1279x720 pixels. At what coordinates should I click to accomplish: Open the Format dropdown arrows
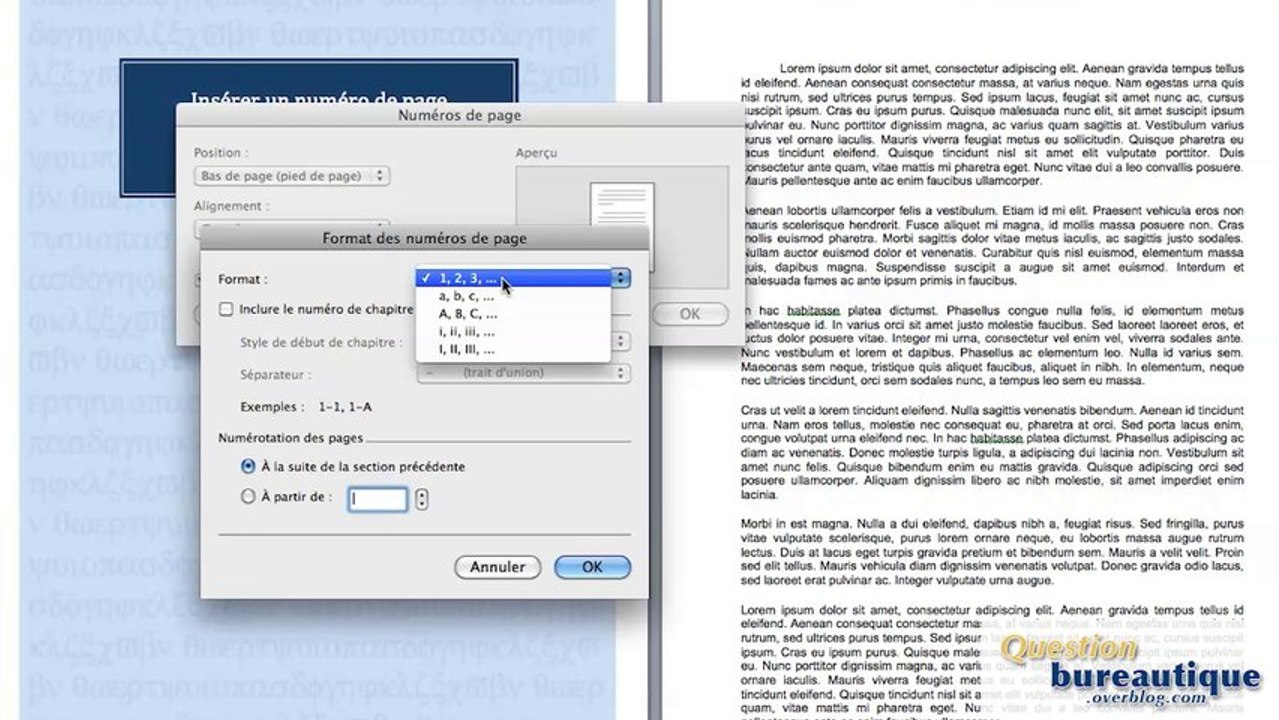(x=621, y=279)
